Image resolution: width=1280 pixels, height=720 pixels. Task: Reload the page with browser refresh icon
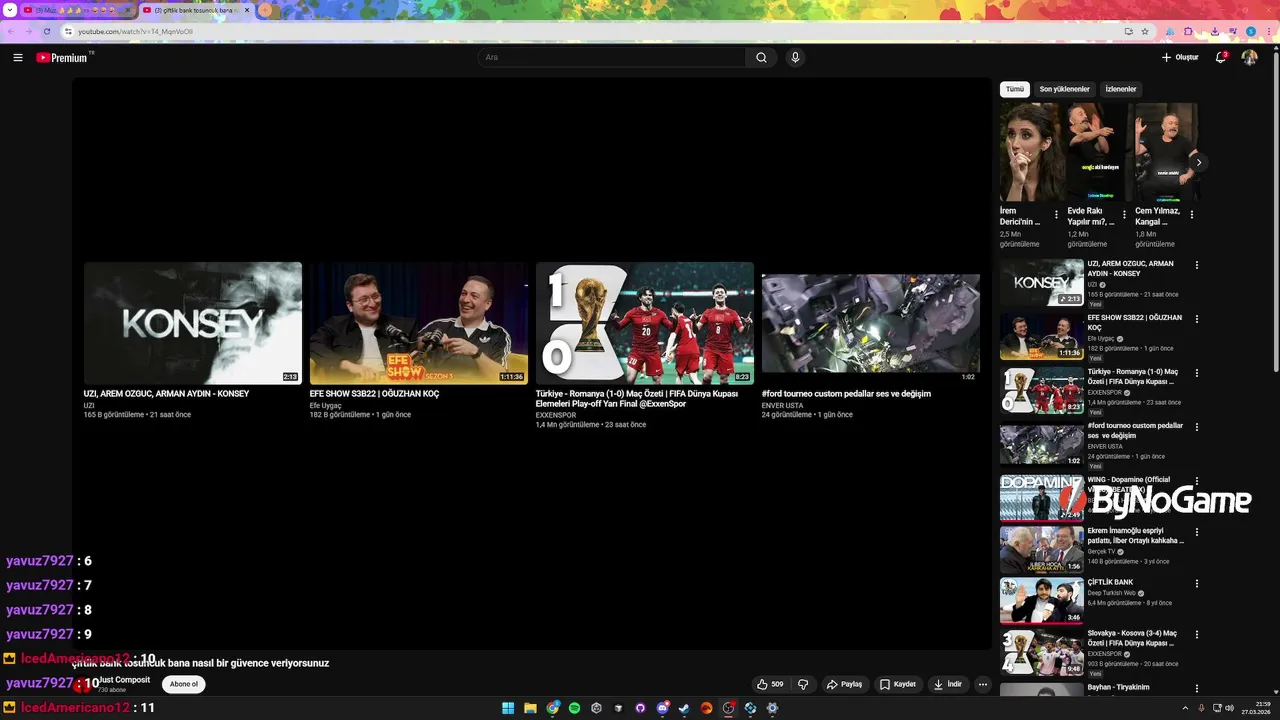pyautogui.click(x=46, y=31)
